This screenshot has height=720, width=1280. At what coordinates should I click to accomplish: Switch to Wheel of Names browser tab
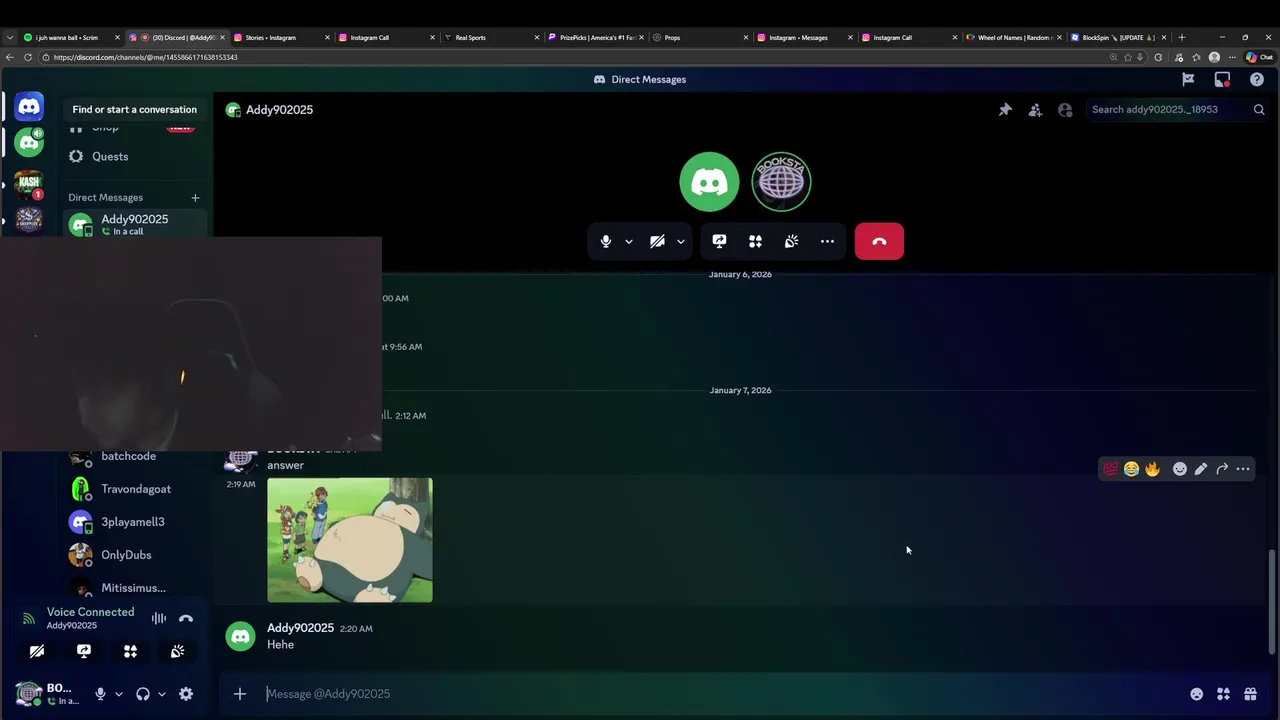click(x=1013, y=37)
